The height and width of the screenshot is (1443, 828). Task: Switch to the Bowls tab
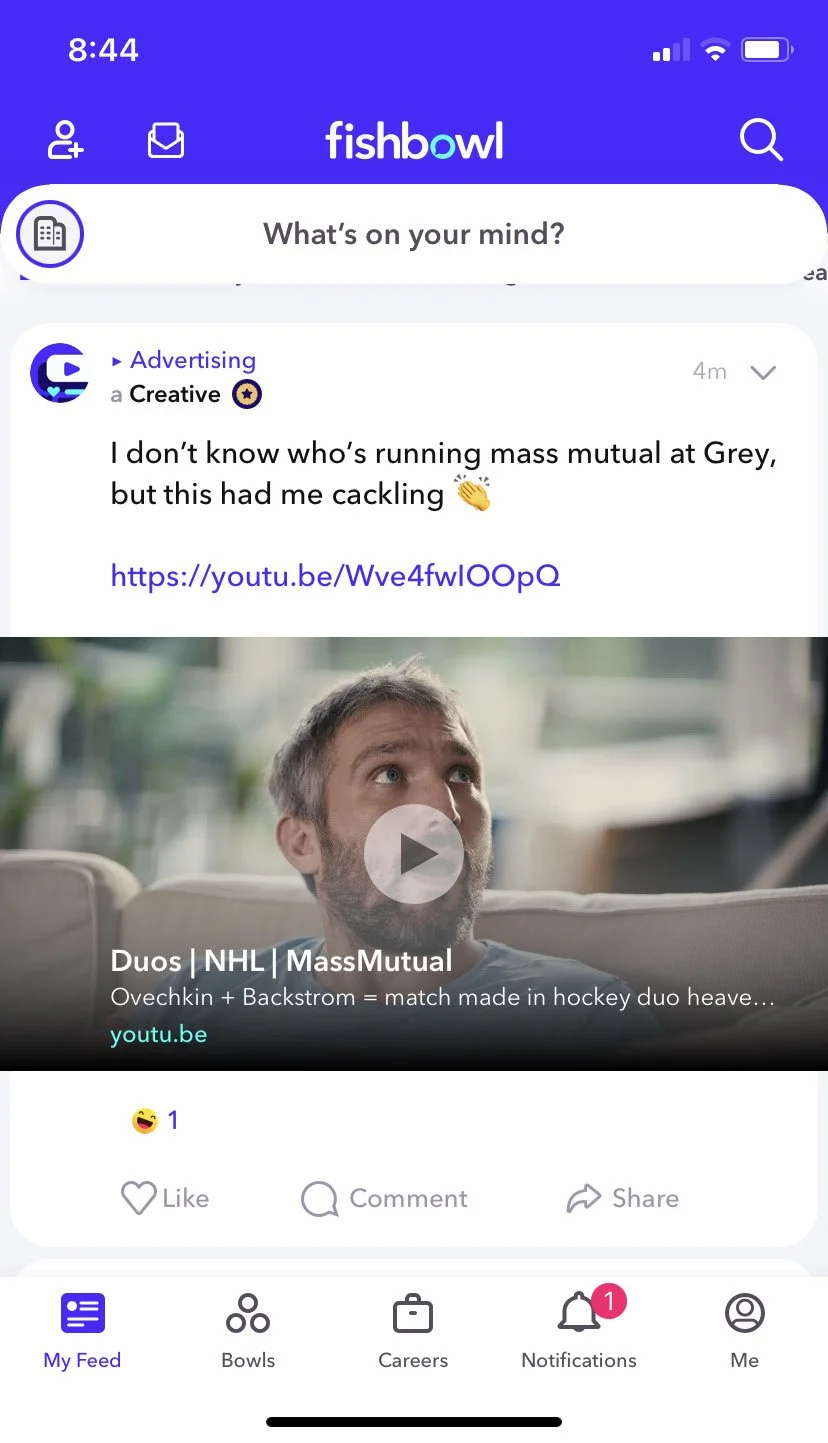tap(248, 1330)
